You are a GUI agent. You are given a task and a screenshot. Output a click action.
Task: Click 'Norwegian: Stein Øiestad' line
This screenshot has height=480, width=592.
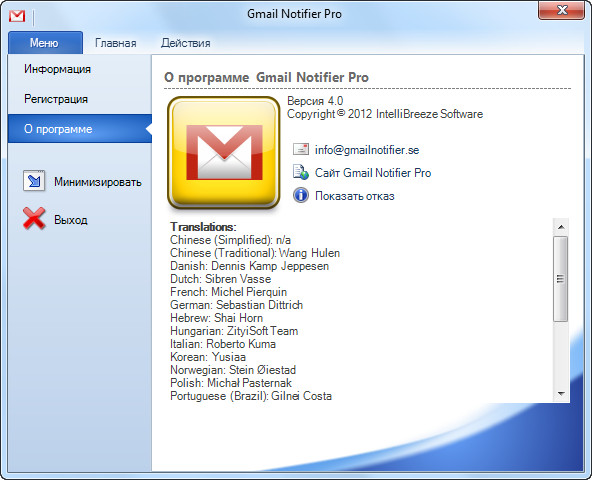(233, 370)
